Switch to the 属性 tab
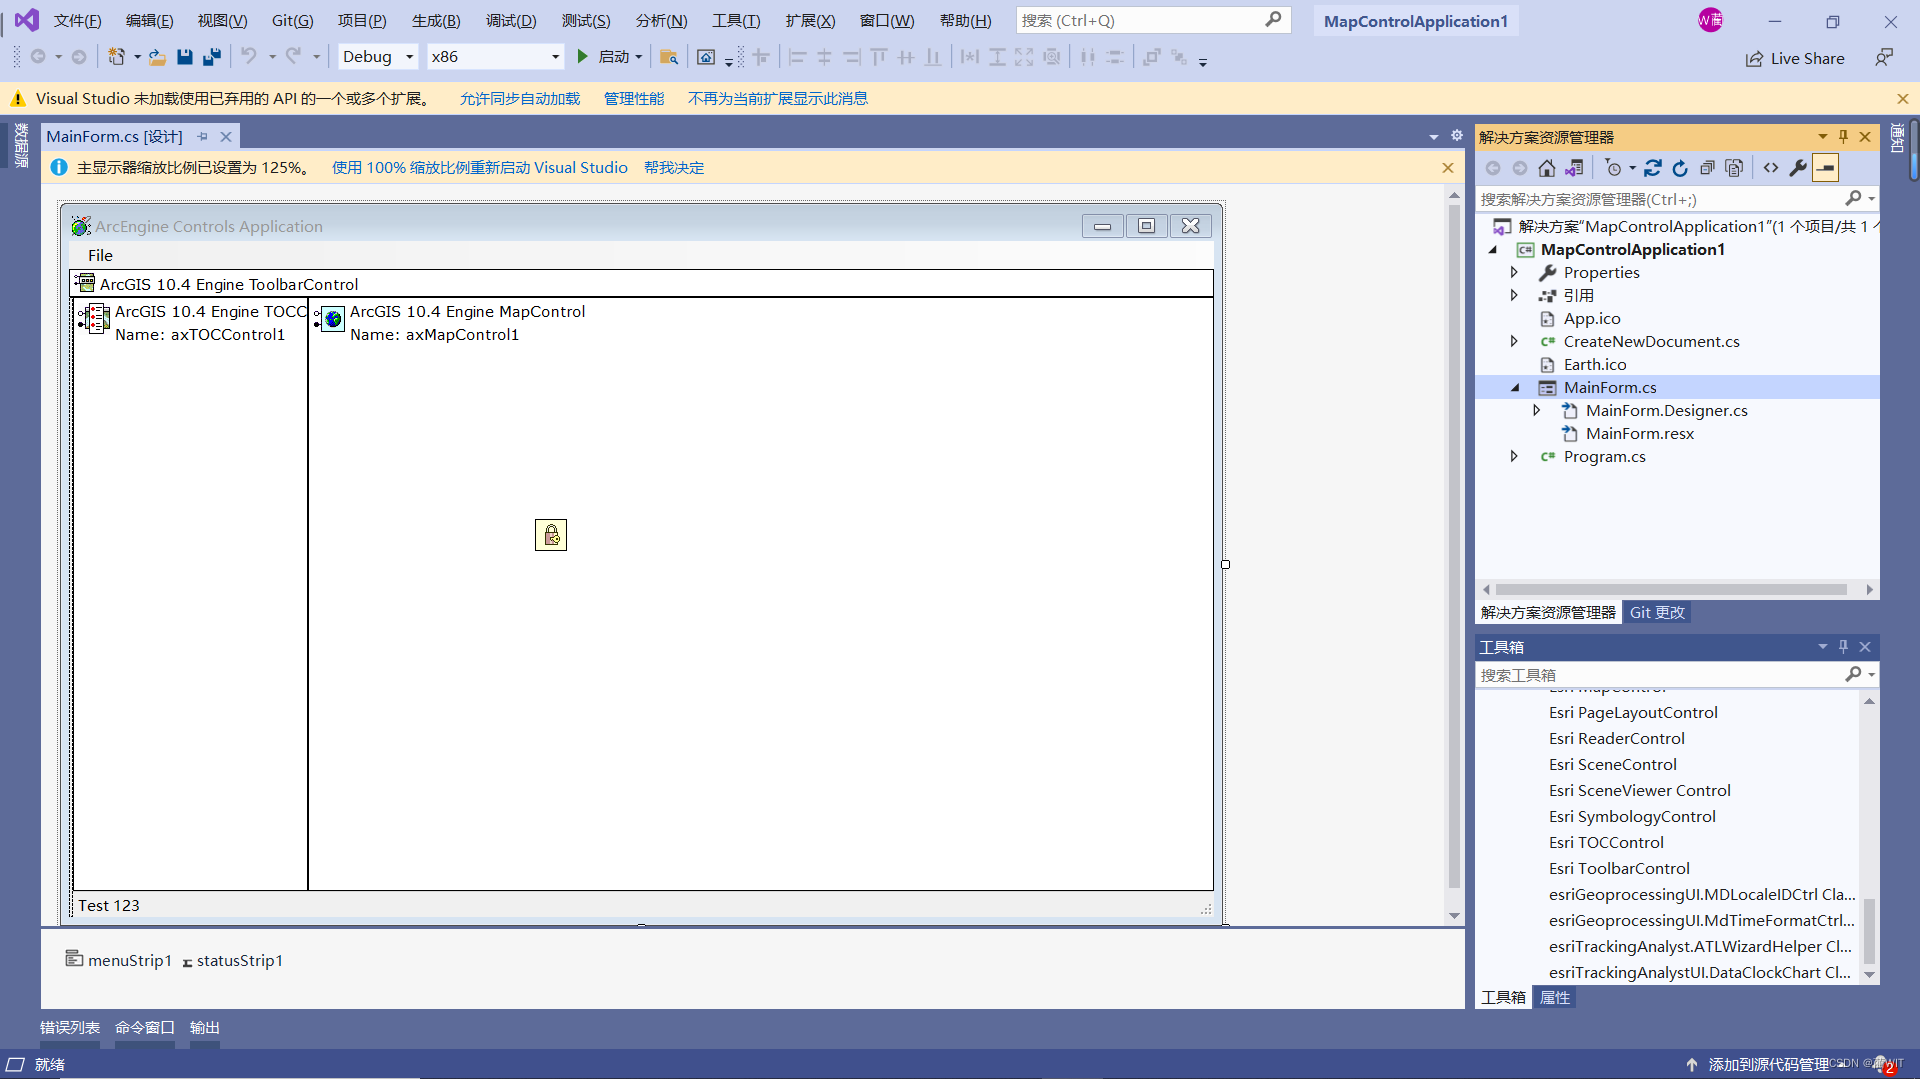 [x=1555, y=997]
